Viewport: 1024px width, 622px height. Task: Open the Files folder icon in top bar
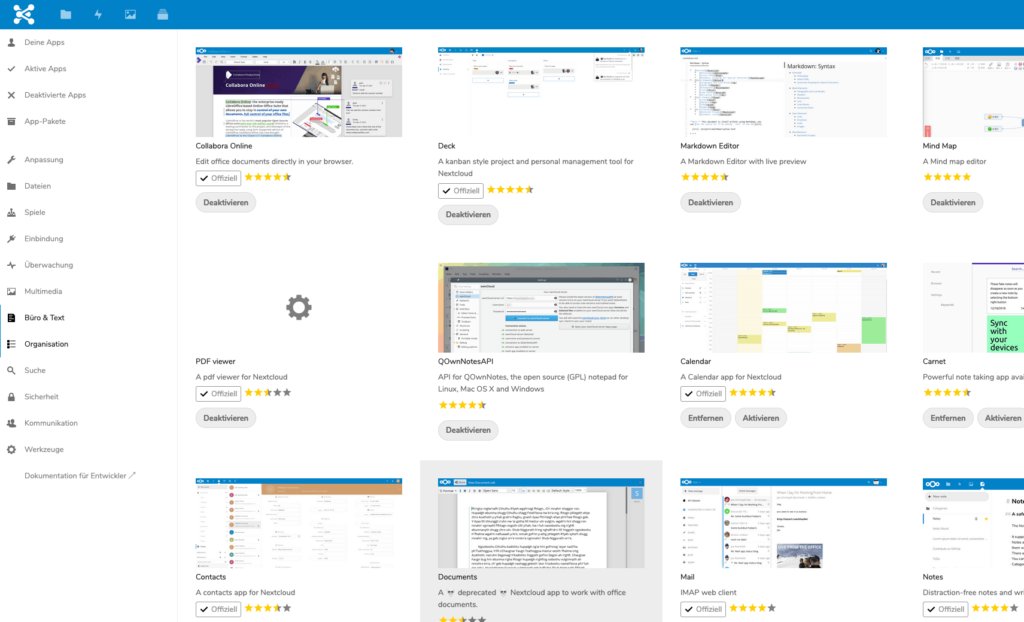(65, 14)
